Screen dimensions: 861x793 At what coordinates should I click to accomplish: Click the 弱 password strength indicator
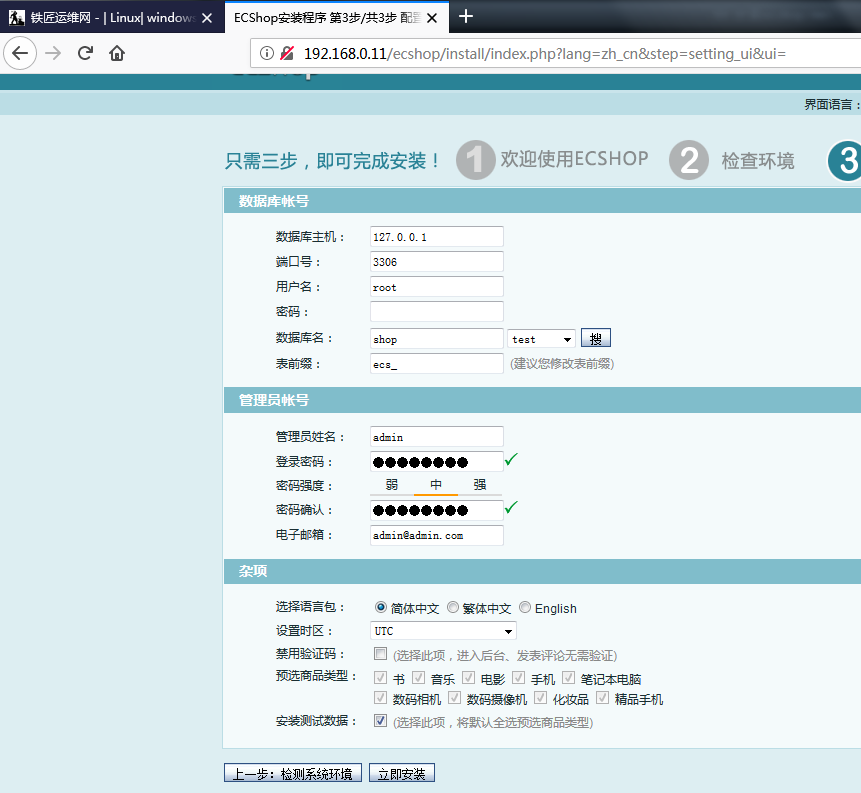(392, 484)
